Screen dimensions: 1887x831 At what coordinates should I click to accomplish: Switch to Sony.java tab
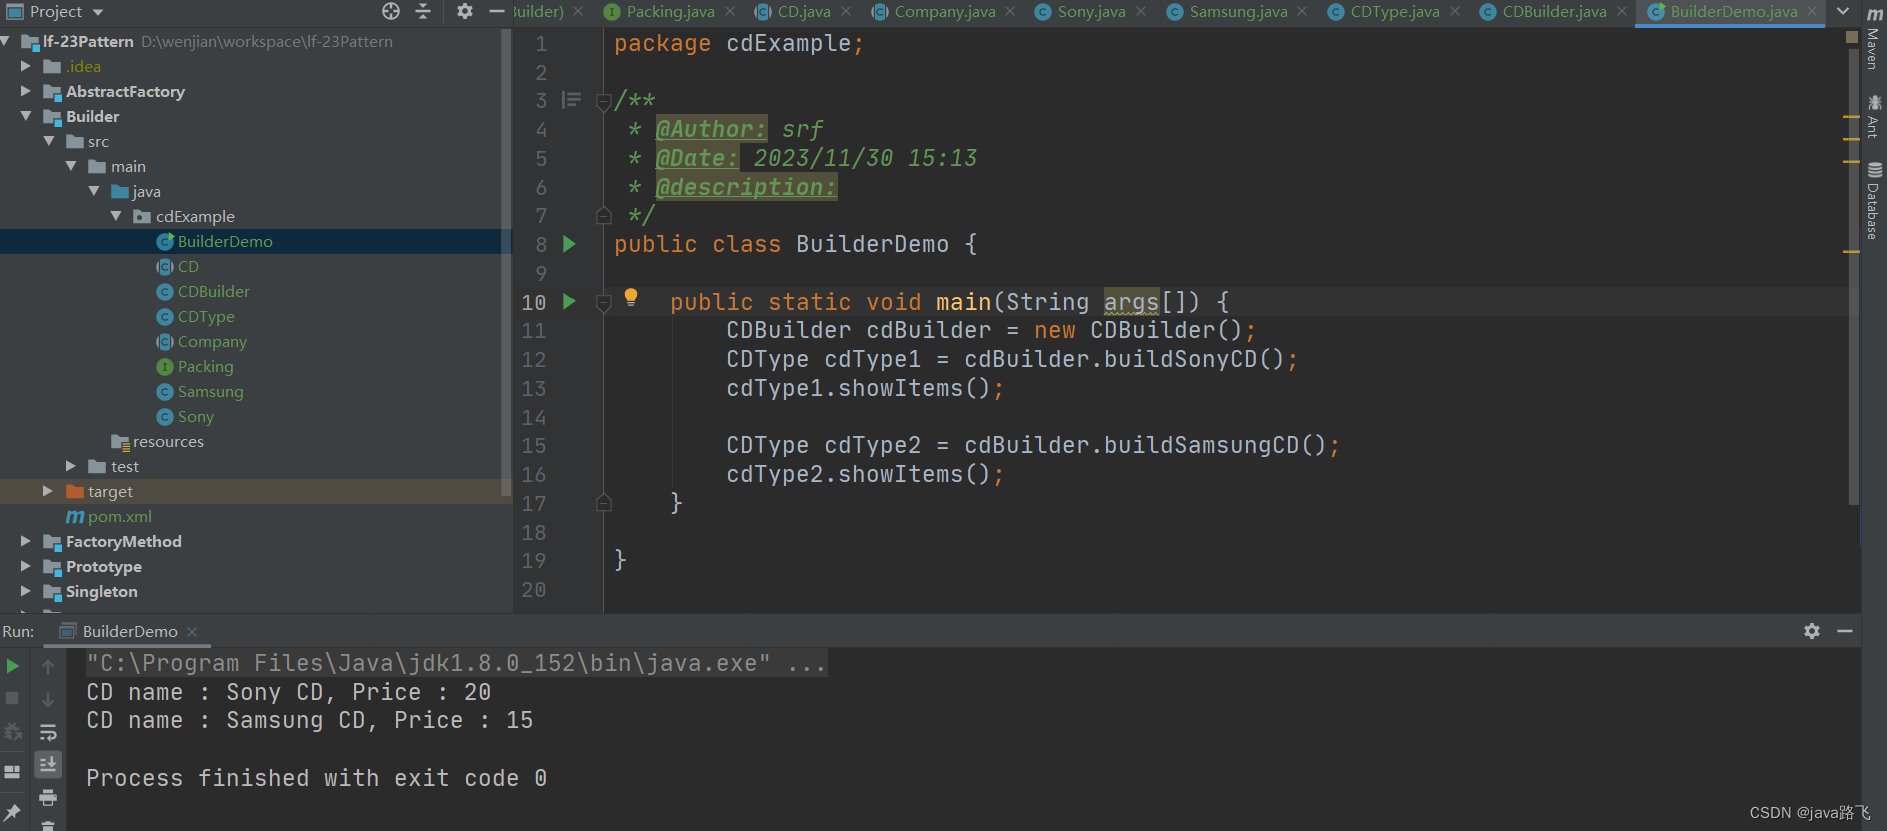point(1091,12)
